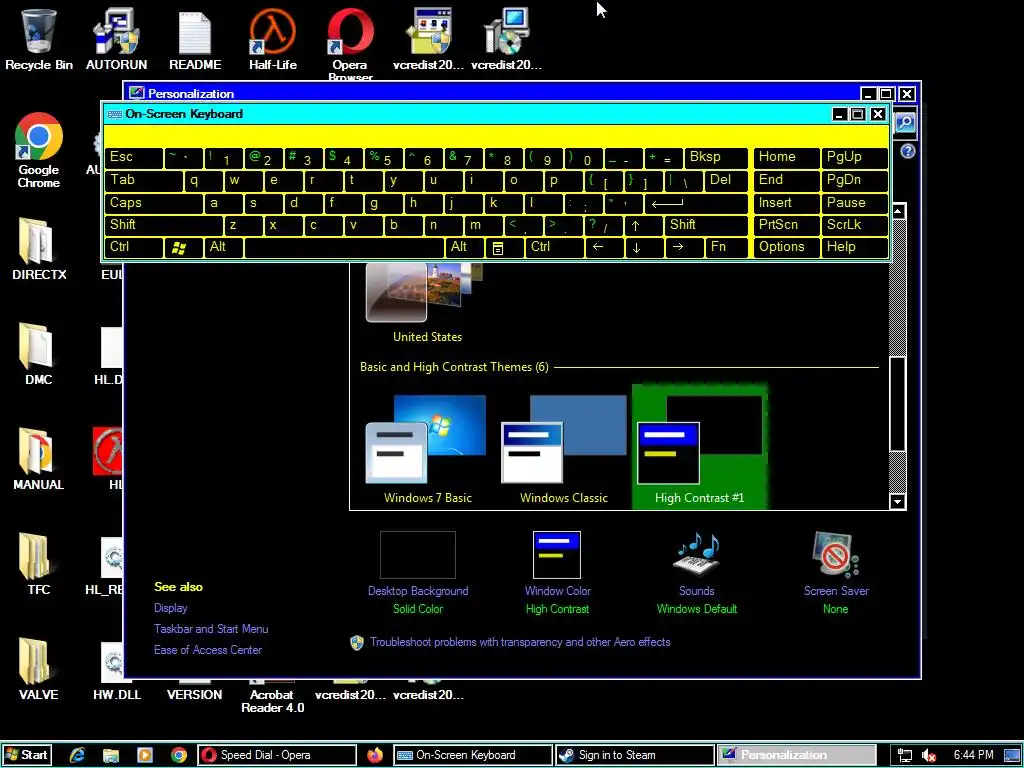The height and width of the screenshot is (768, 1024).
Task: Click the muted volume tray icon
Action: coord(929,756)
